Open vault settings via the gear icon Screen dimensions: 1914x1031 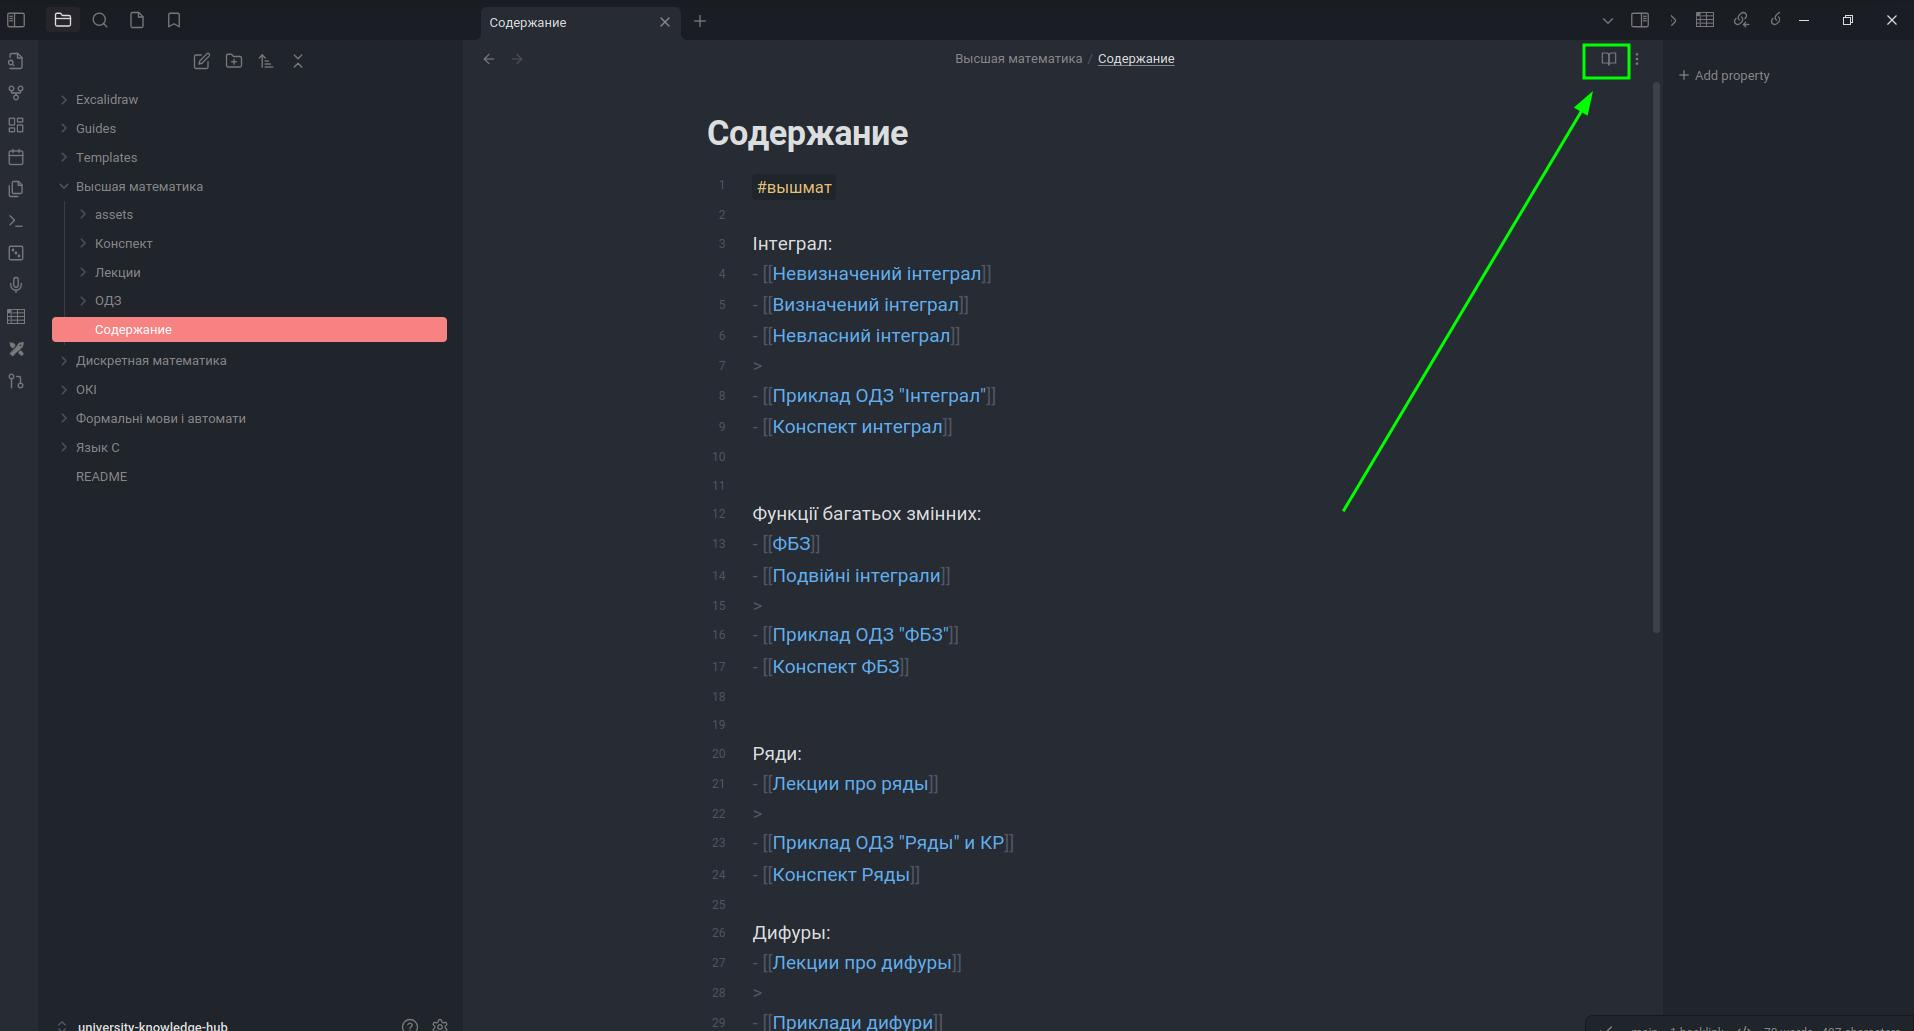(440, 1025)
